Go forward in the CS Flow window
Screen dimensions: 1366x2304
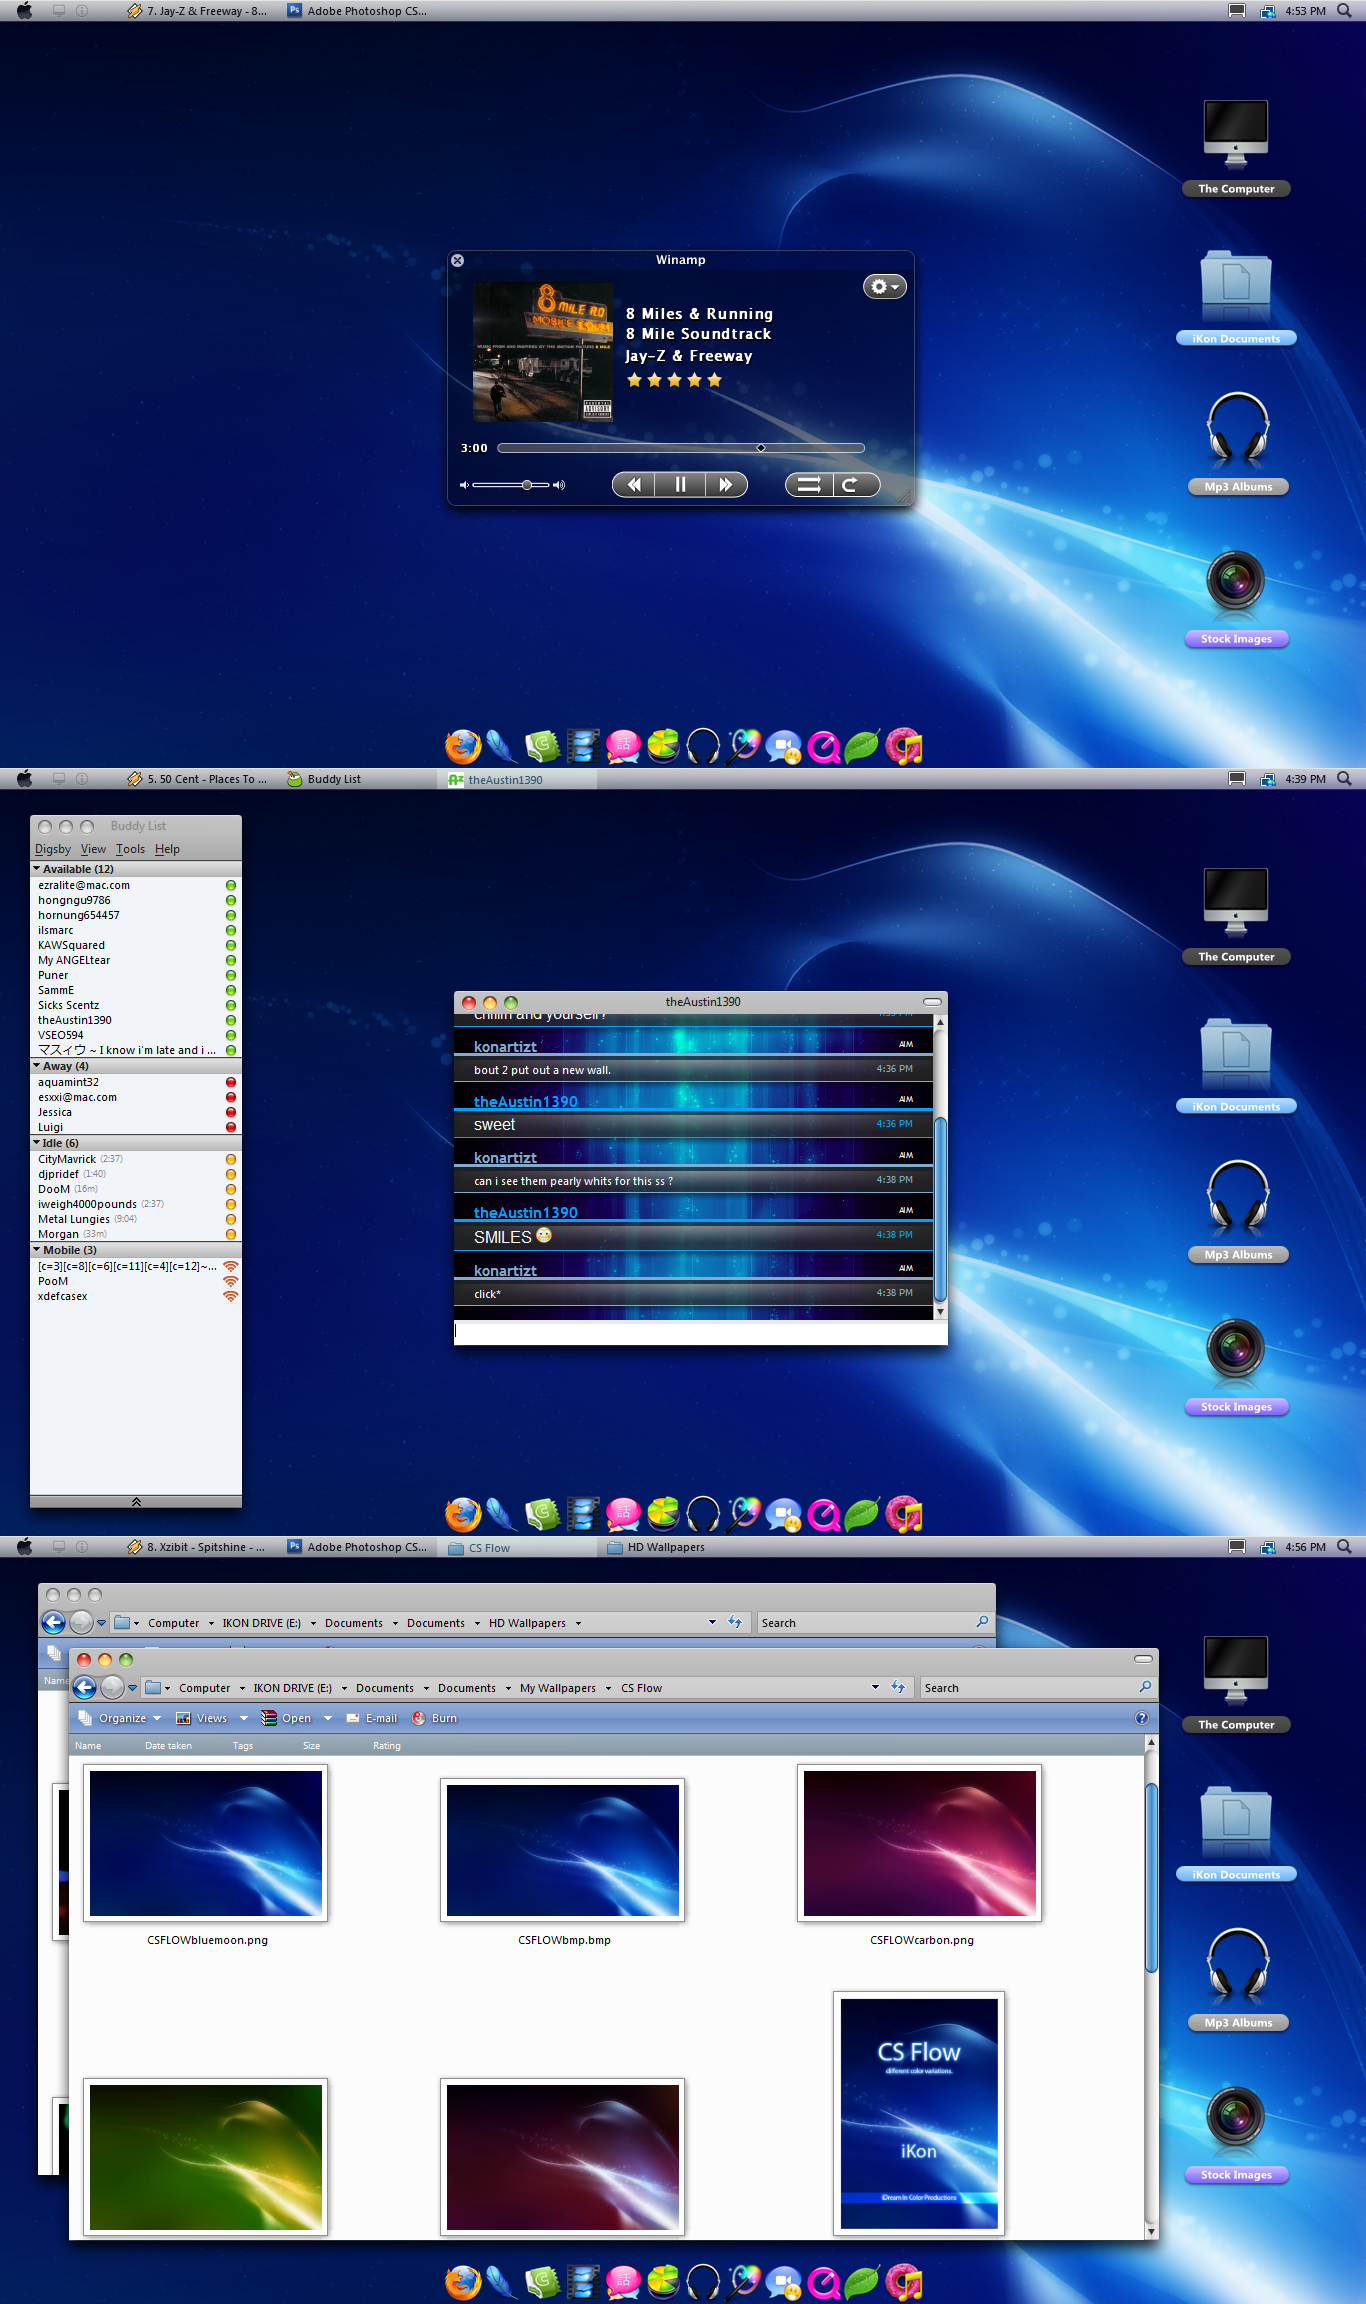[112, 1688]
